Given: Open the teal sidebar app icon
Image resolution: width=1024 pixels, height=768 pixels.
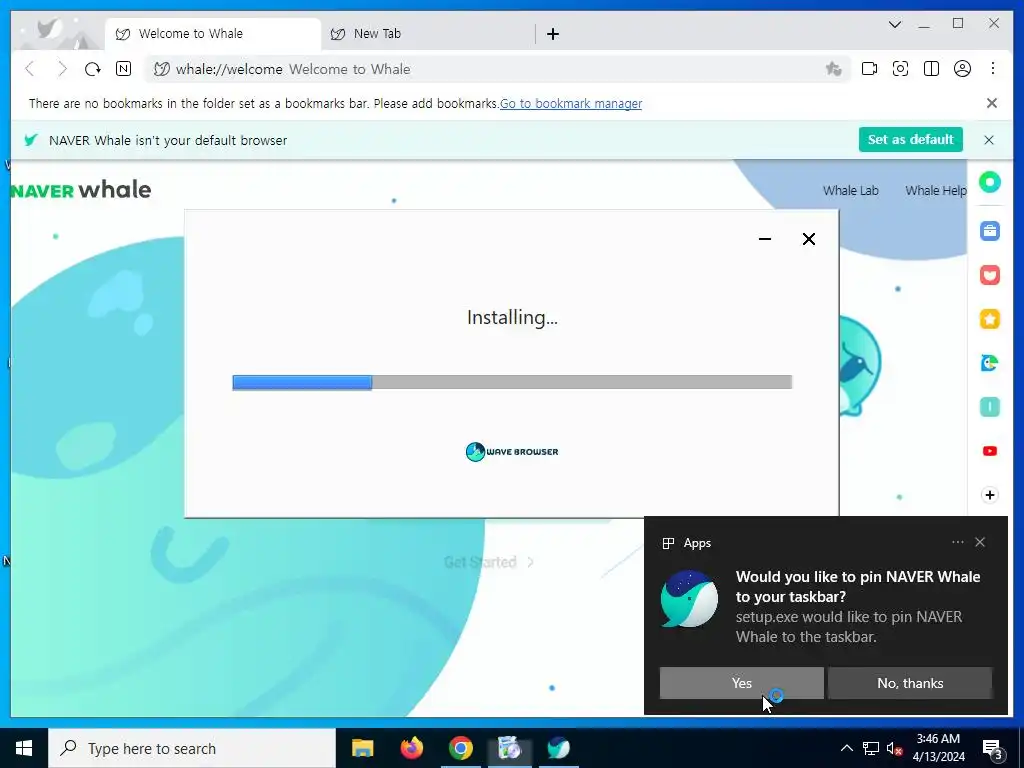Looking at the screenshot, I should (990, 407).
